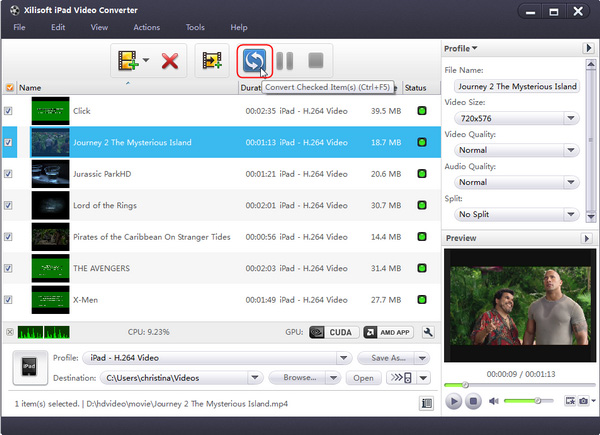Click the Pause conversion button
This screenshot has height=435, width=600.
pyautogui.click(x=285, y=60)
